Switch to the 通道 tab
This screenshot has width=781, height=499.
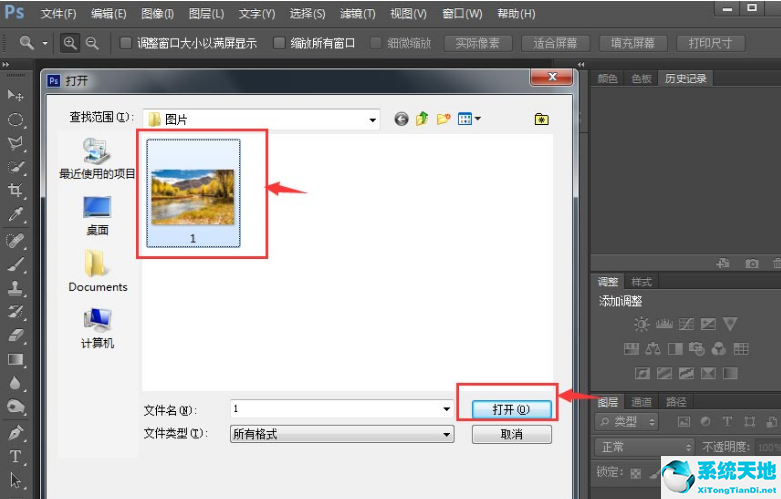(x=641, y=401)
